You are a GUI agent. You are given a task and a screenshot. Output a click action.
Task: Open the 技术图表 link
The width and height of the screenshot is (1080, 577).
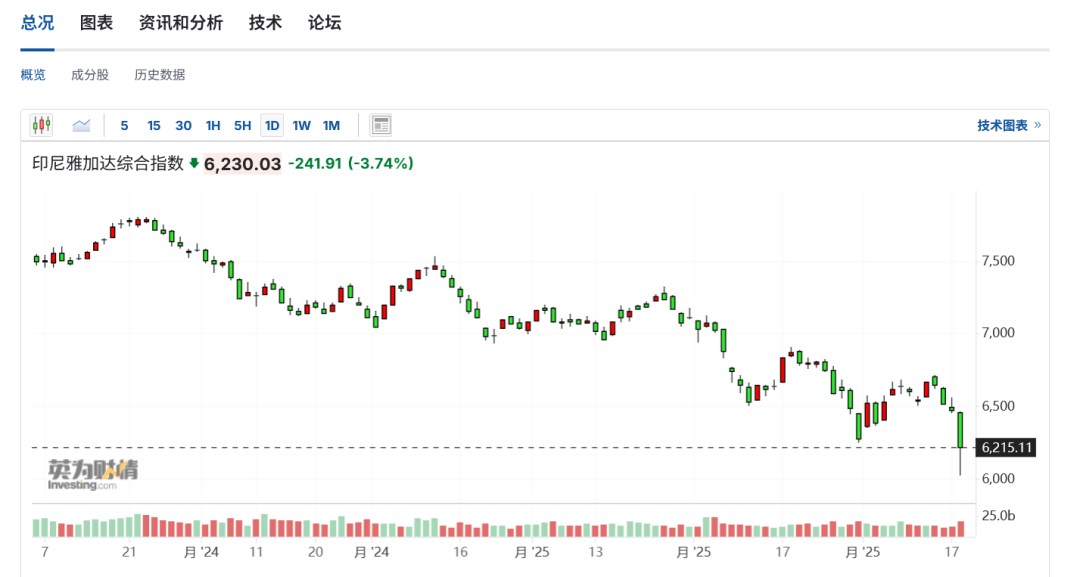[1002, 125]
